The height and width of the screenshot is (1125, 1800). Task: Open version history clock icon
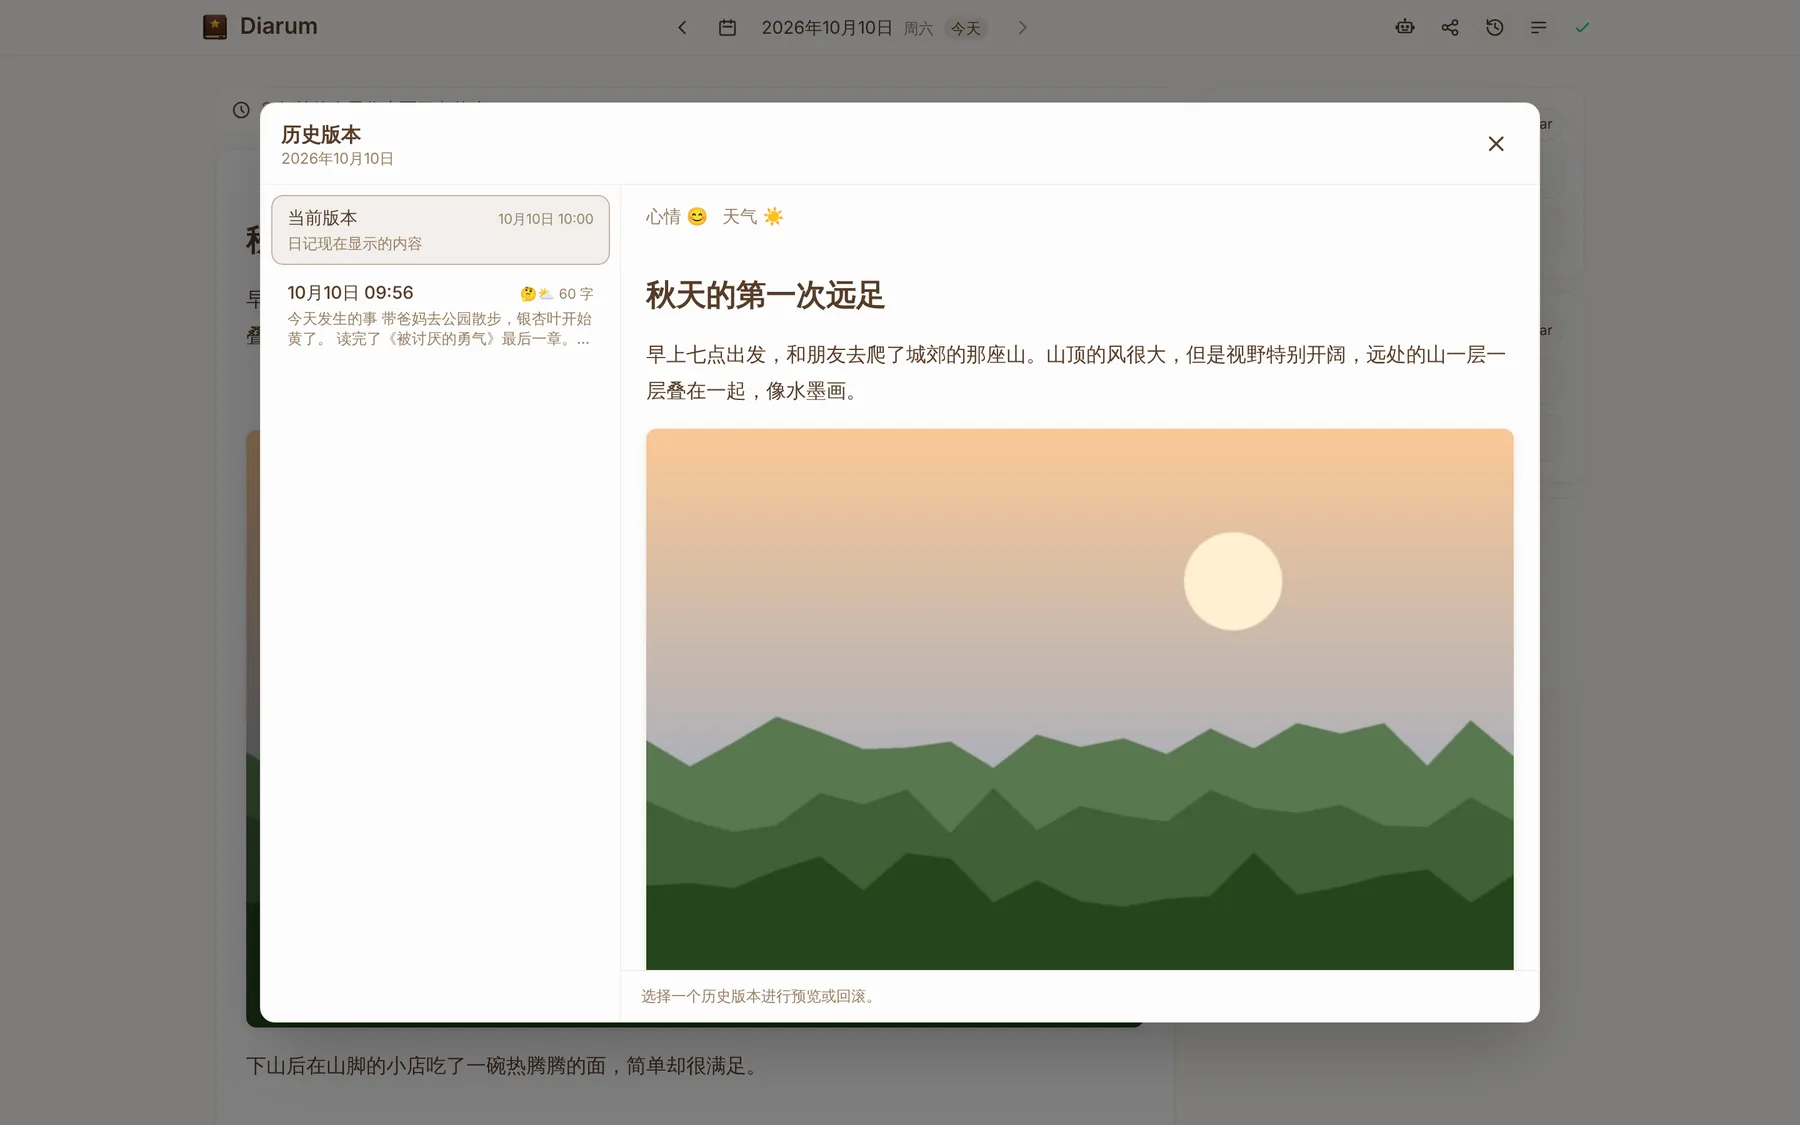coord(1494,28)
